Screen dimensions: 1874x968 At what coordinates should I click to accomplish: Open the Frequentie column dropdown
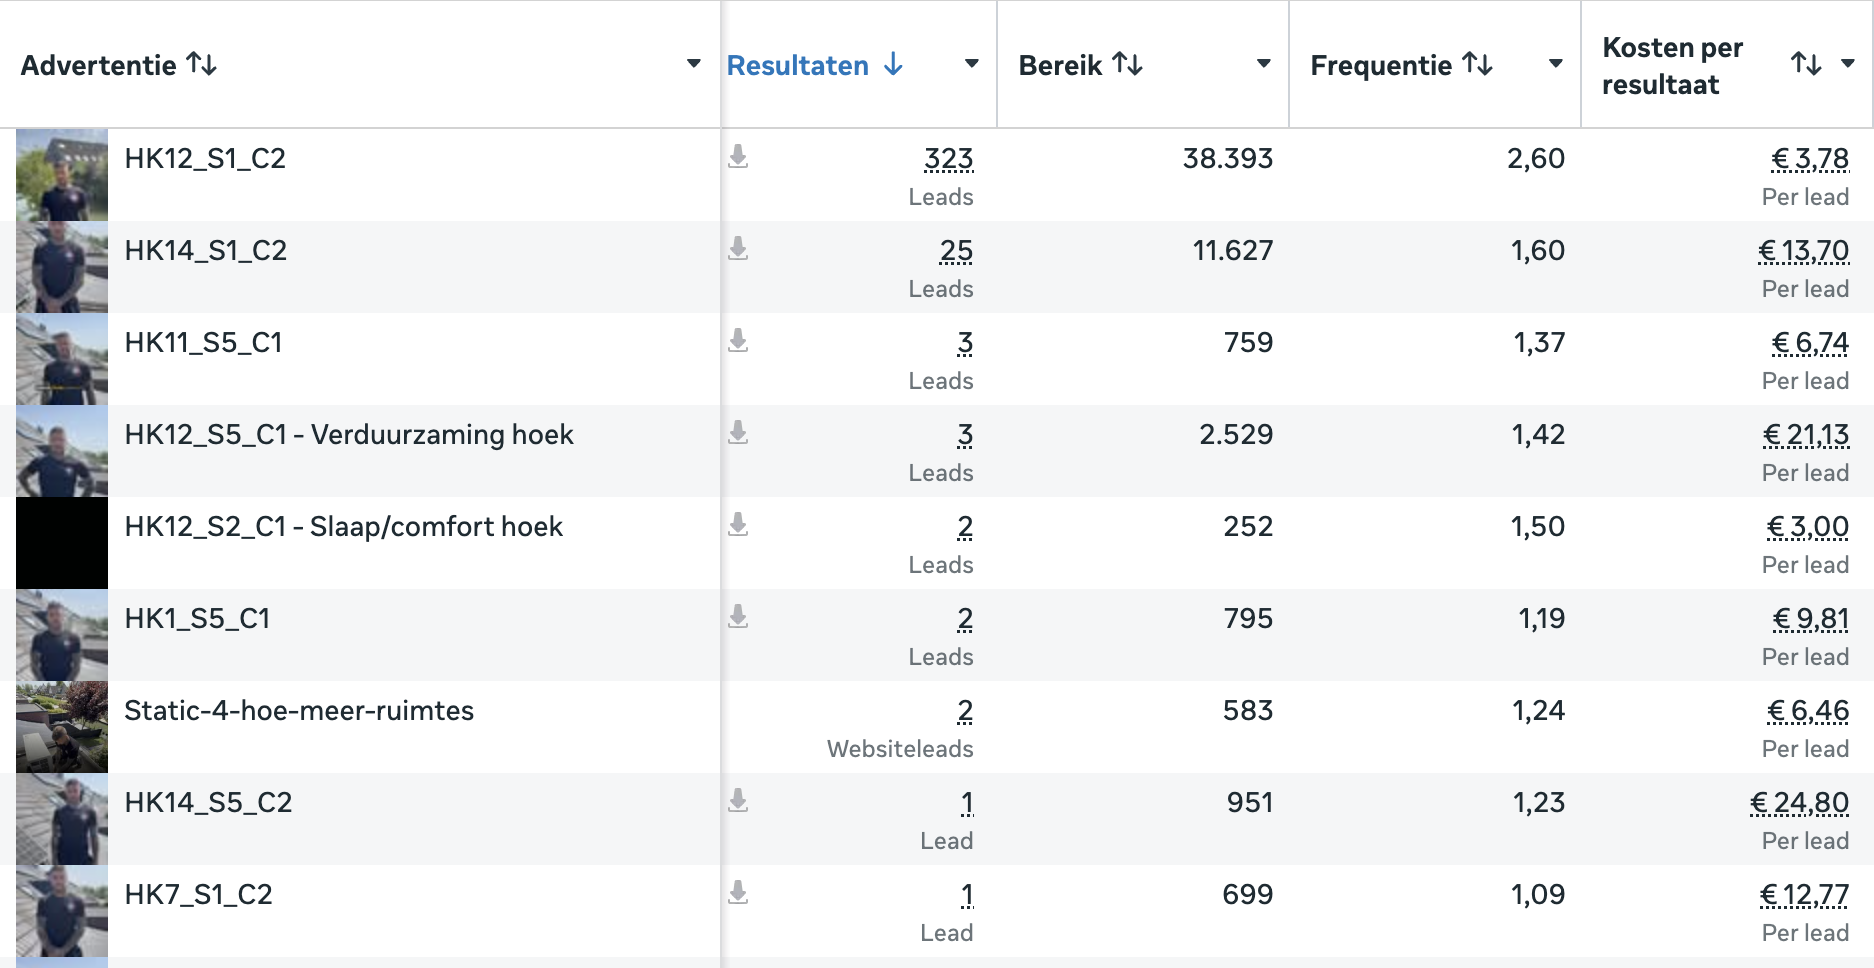coord(1555,64)
